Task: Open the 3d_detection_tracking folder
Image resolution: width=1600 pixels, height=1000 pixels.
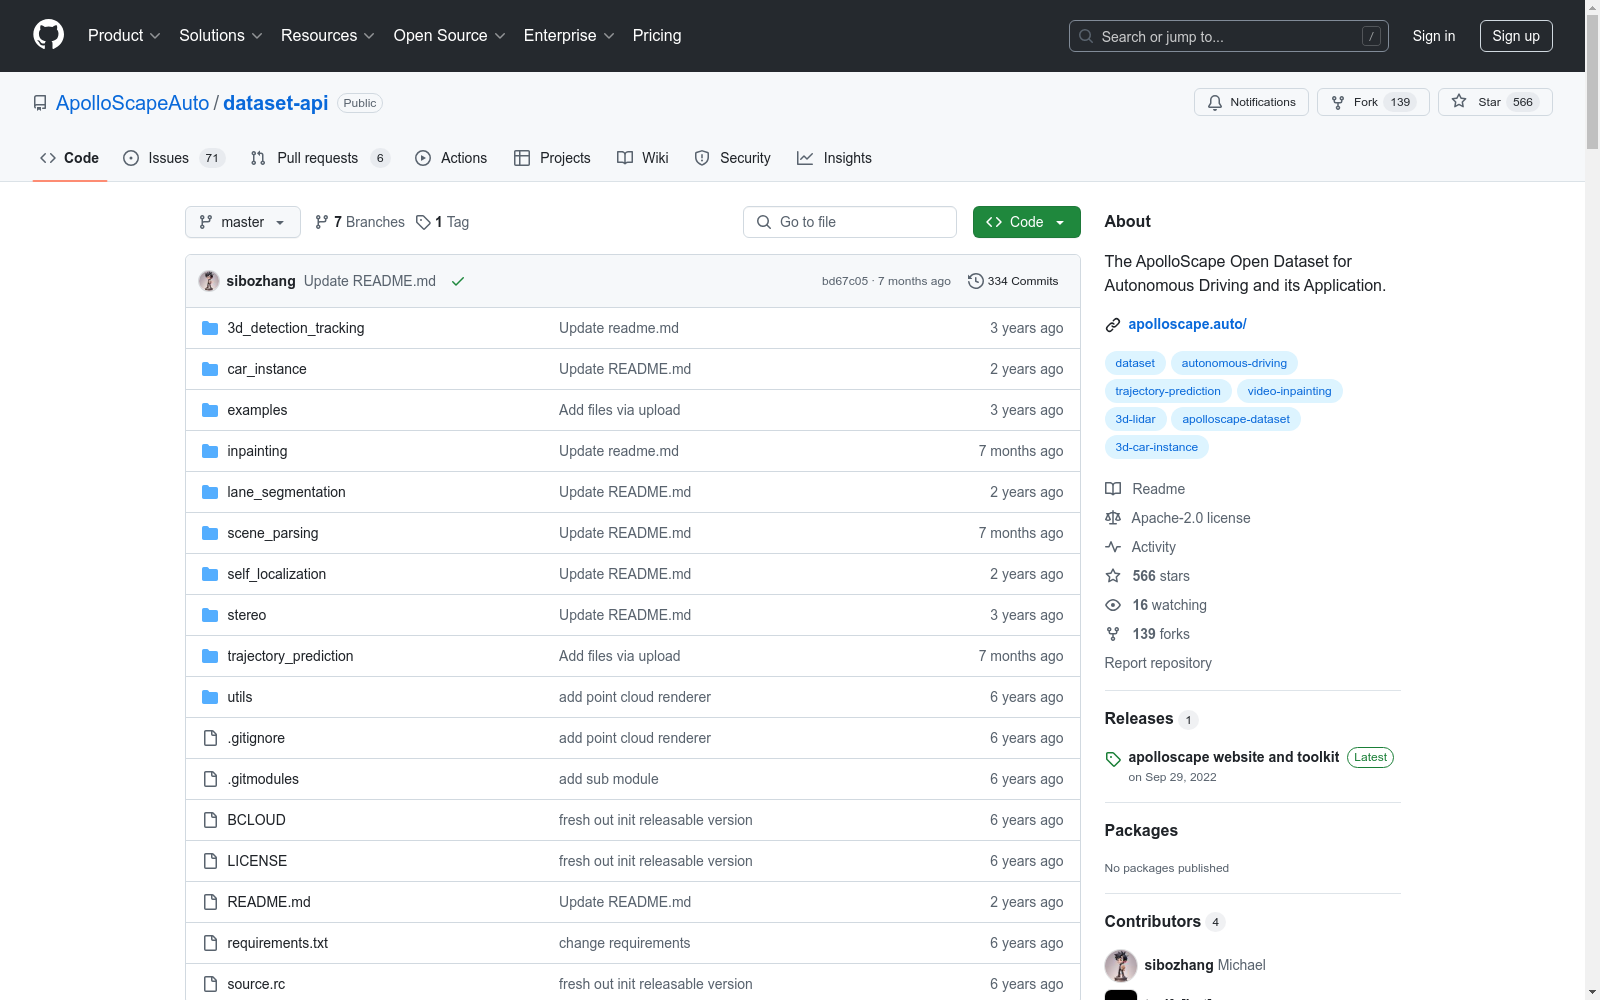Action: pyautogui.click(x=296, y=328)
